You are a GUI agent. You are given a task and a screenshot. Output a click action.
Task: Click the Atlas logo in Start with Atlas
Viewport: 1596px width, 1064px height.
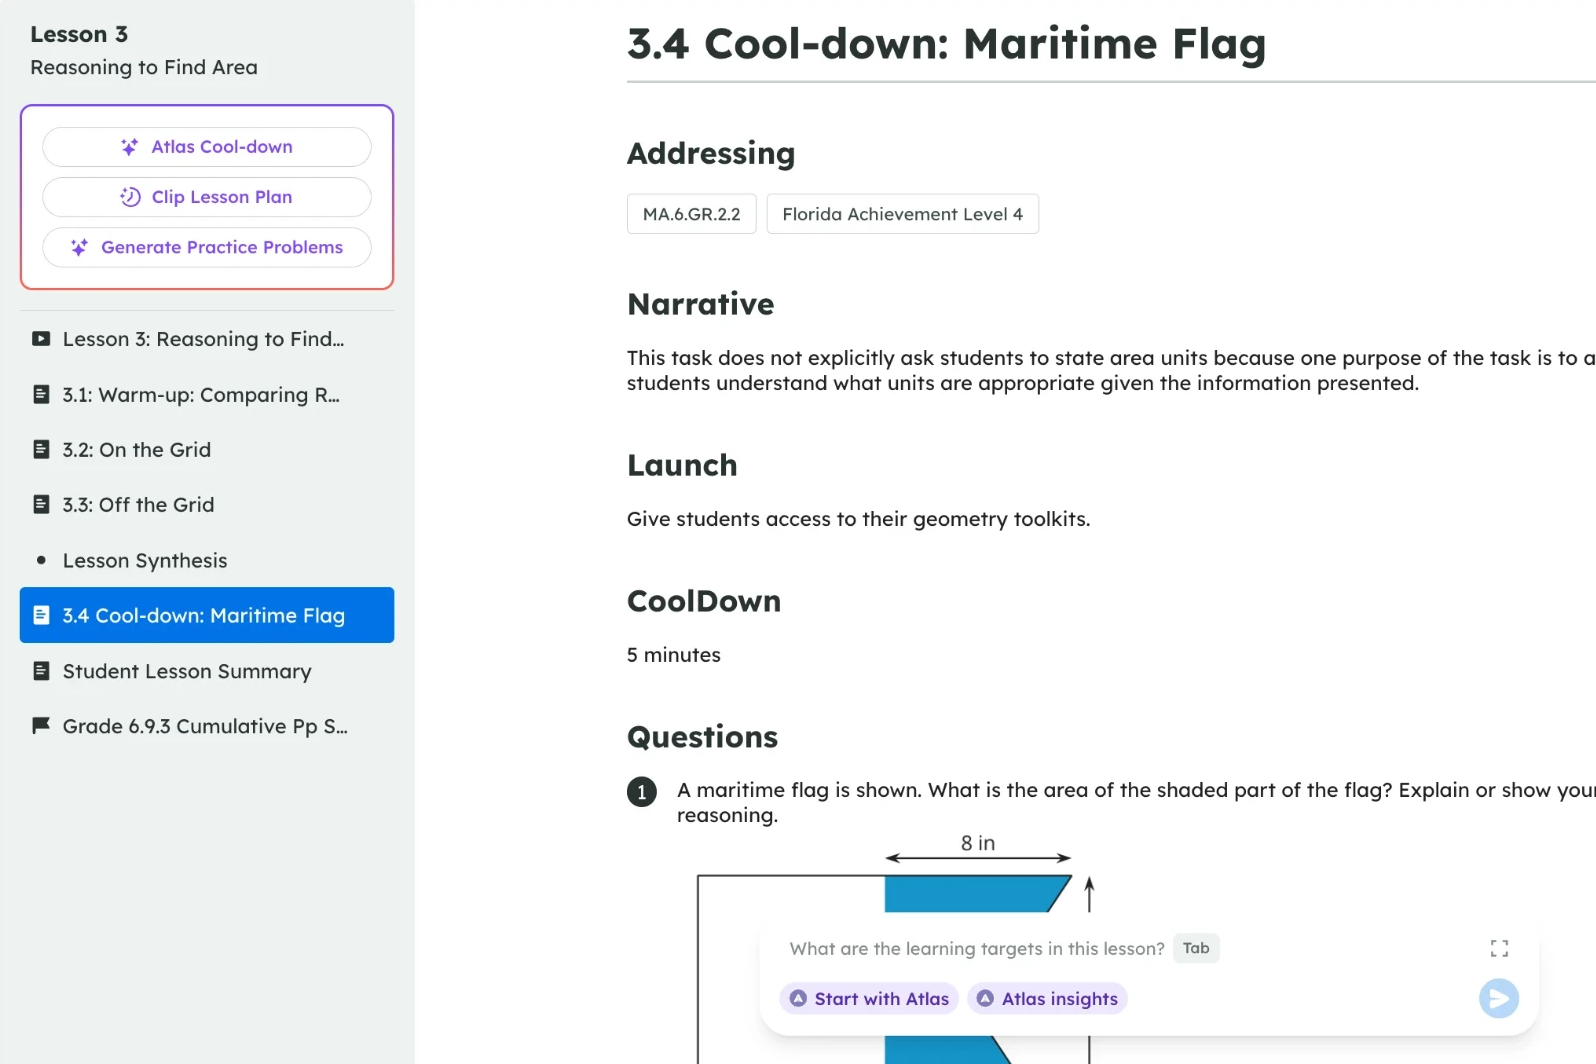click(x=798, y=998)
